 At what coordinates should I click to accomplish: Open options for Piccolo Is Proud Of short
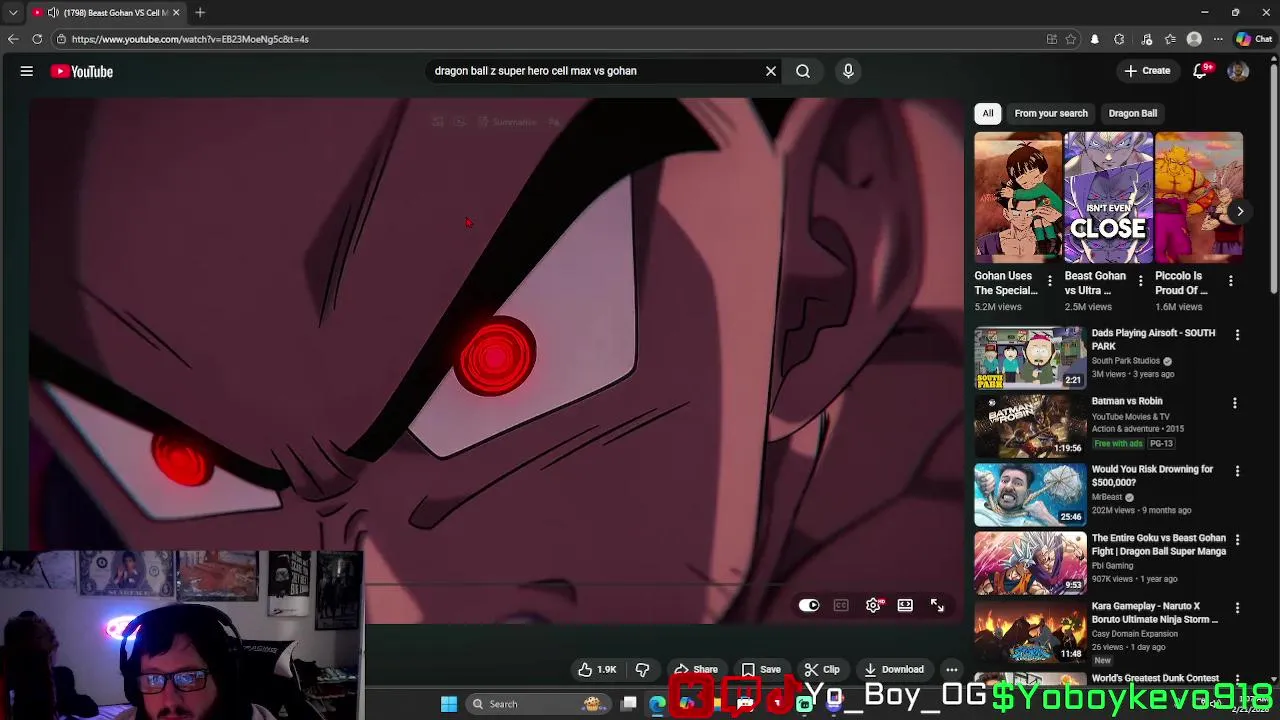[1231, 282]
